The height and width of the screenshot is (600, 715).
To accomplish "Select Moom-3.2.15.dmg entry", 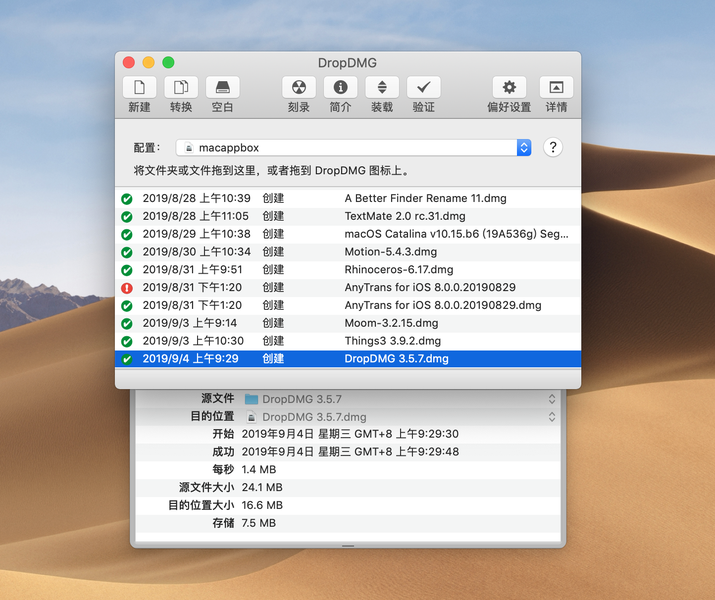I will point(348,323).
